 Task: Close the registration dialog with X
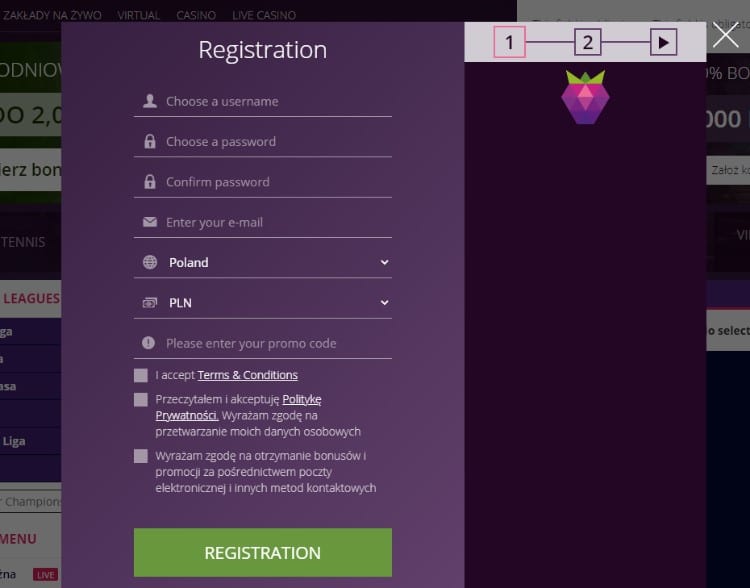point(725,36)
